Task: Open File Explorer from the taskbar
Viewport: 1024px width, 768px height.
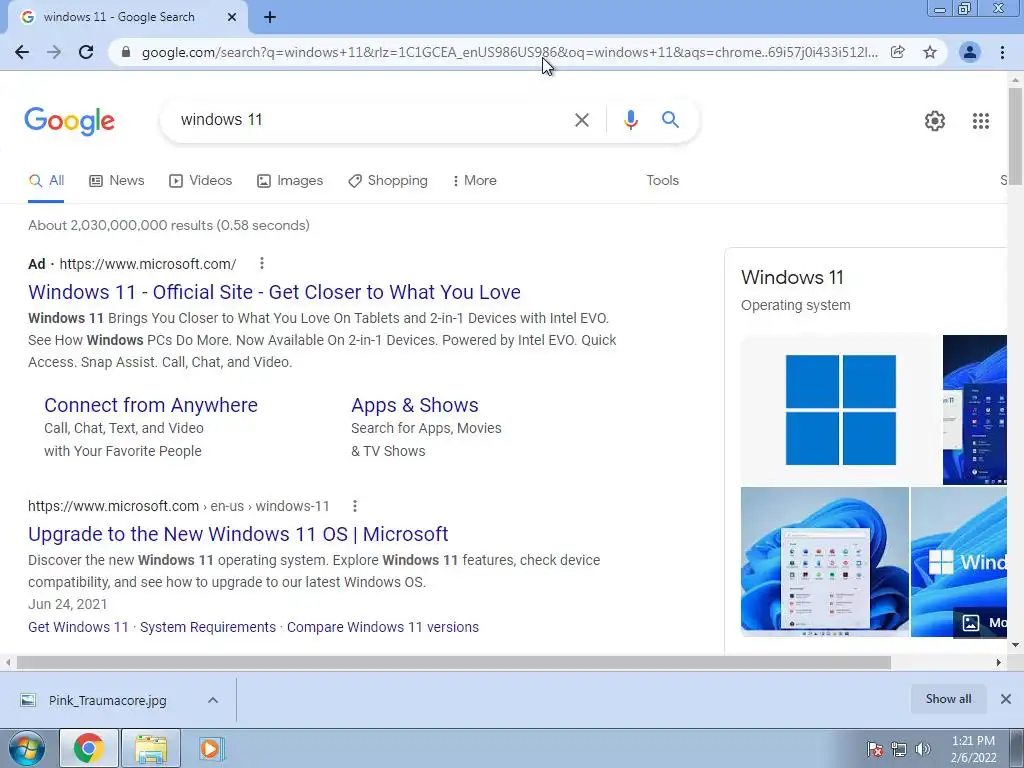Action: coord(151,748)
